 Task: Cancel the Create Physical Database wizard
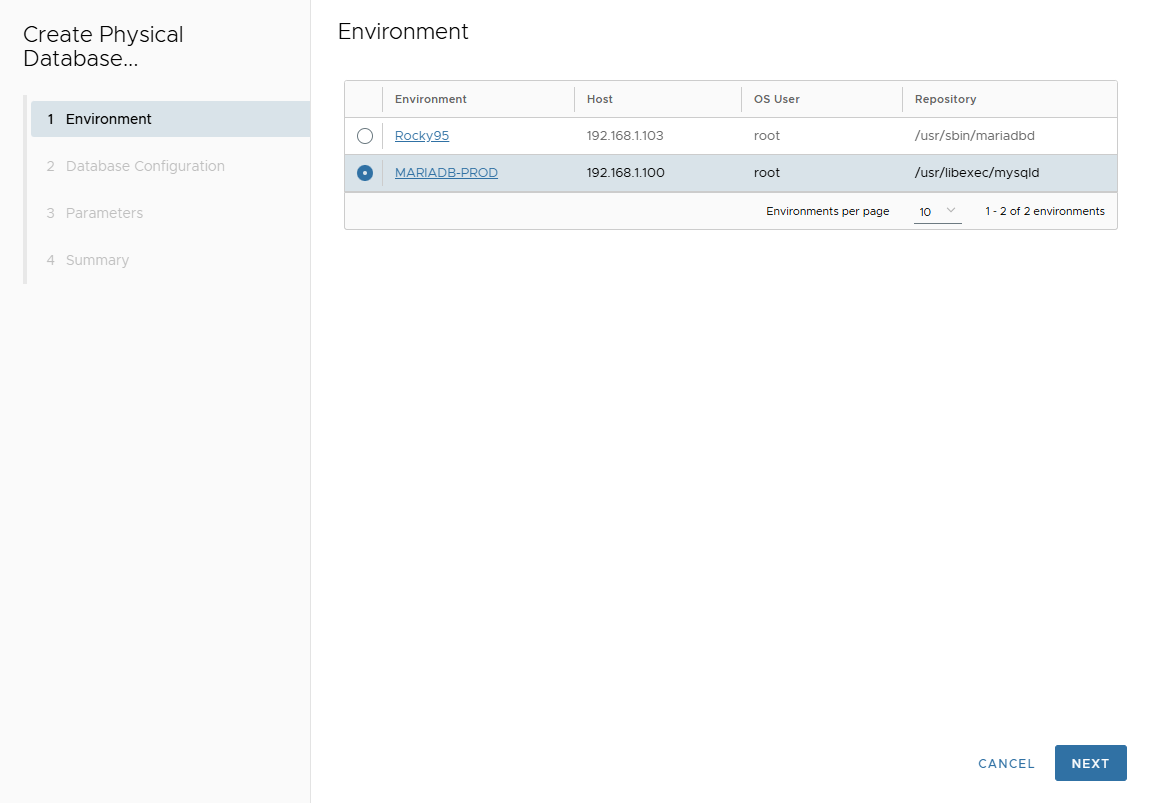[1005, 763]
